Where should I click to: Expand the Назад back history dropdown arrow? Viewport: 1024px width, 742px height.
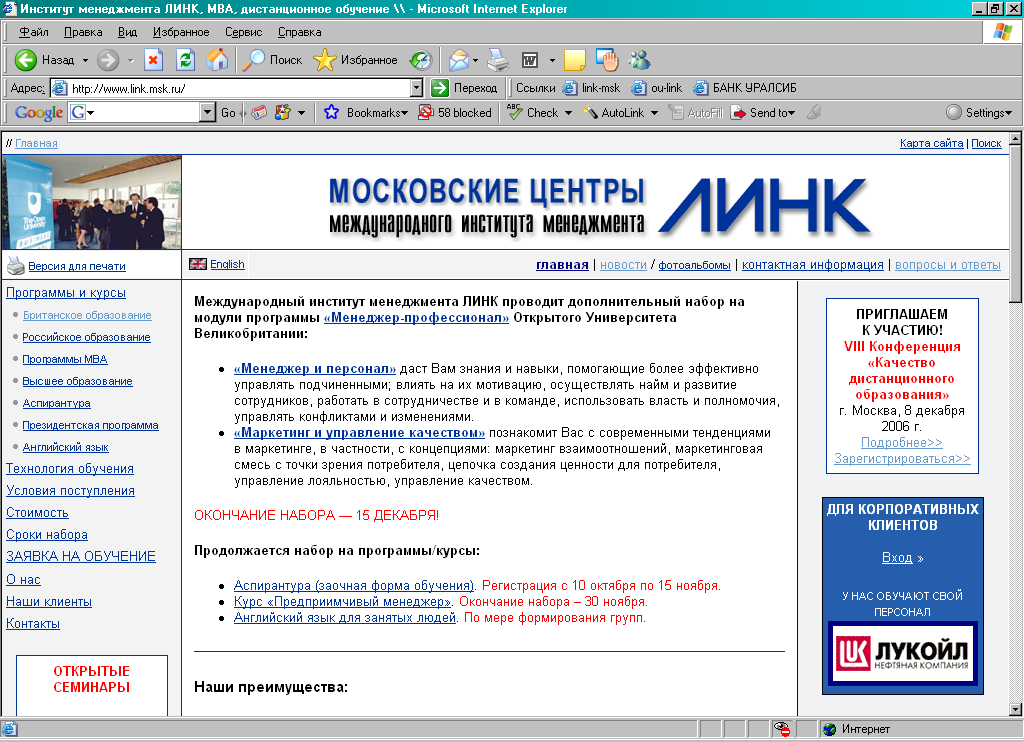(x=85, y=61)
